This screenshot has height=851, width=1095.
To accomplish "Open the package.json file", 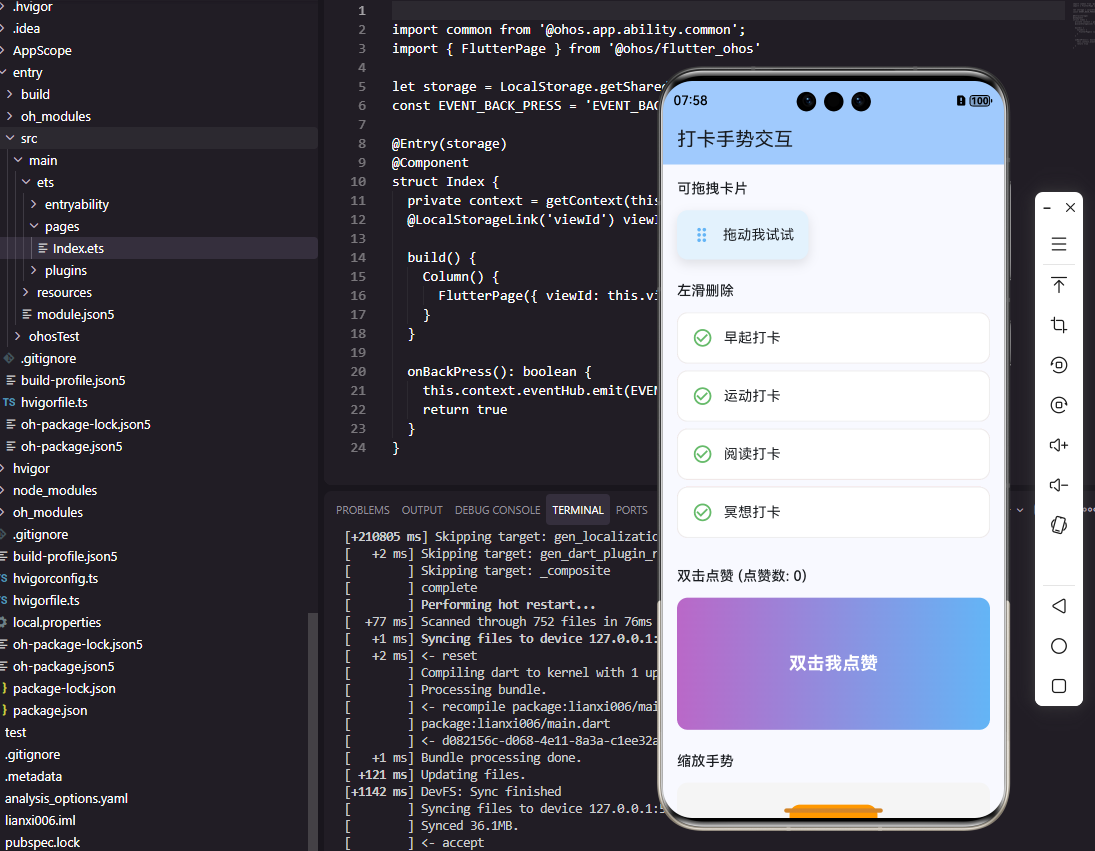I will pos(50,711).
